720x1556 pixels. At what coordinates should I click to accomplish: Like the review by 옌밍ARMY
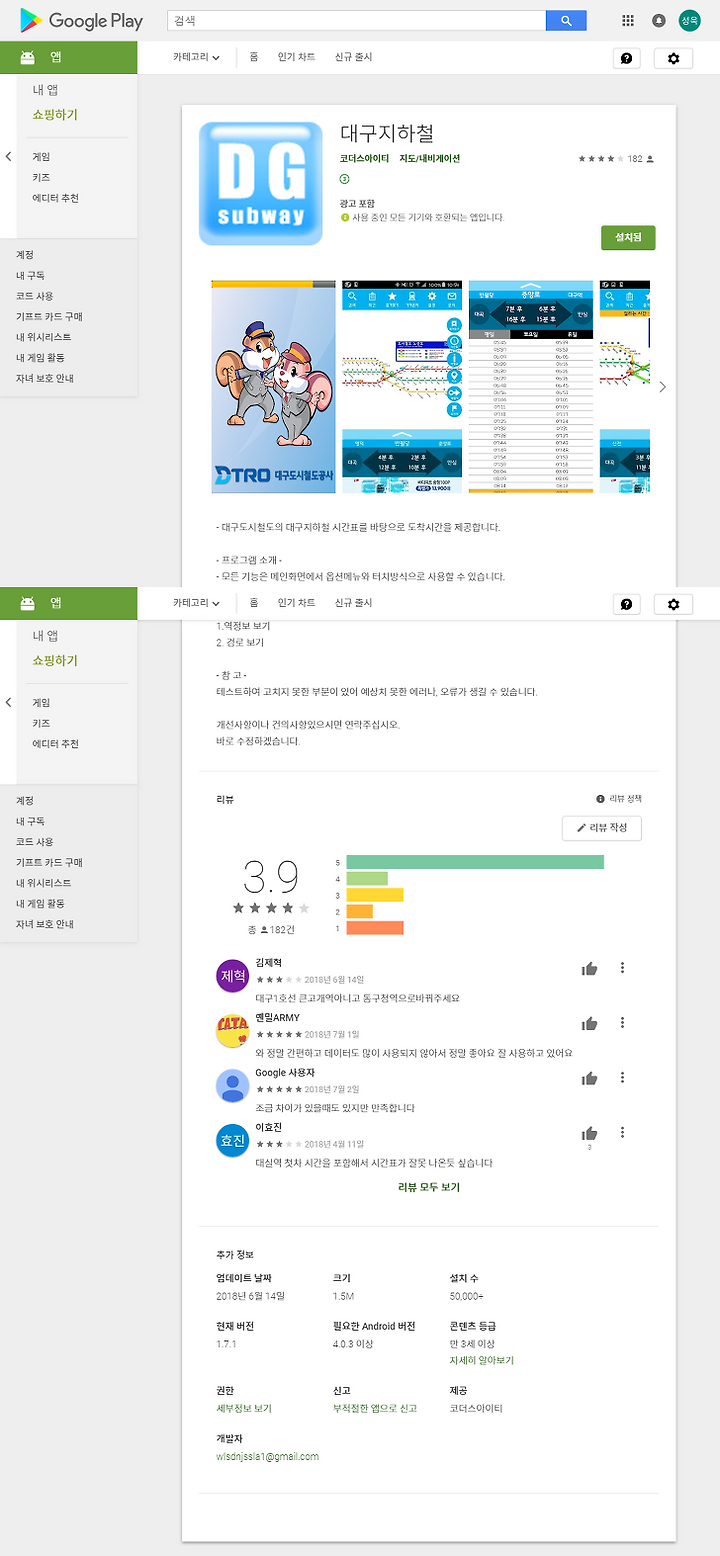coord(590,1023)
